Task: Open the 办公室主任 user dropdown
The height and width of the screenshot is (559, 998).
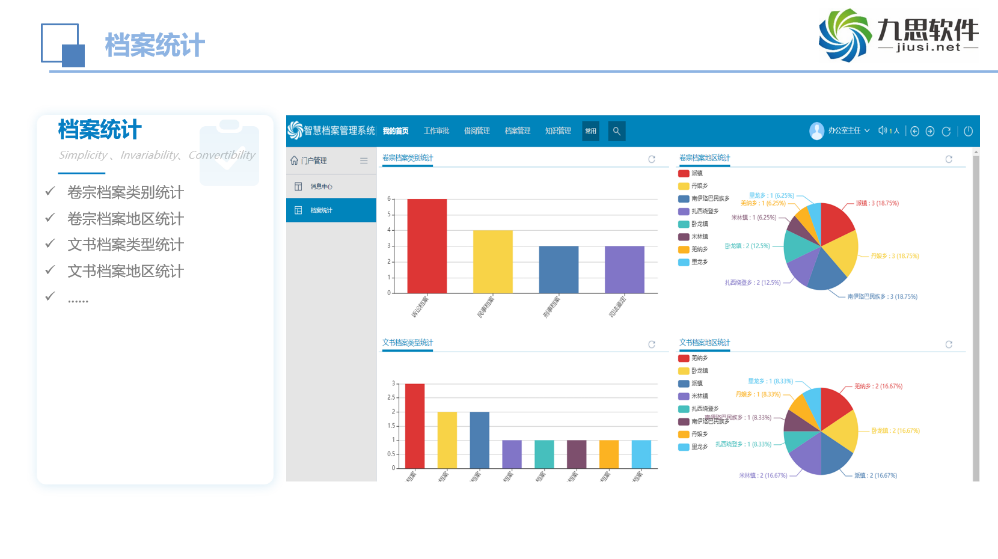Action: pyautogui.click(x=840, y=131)
